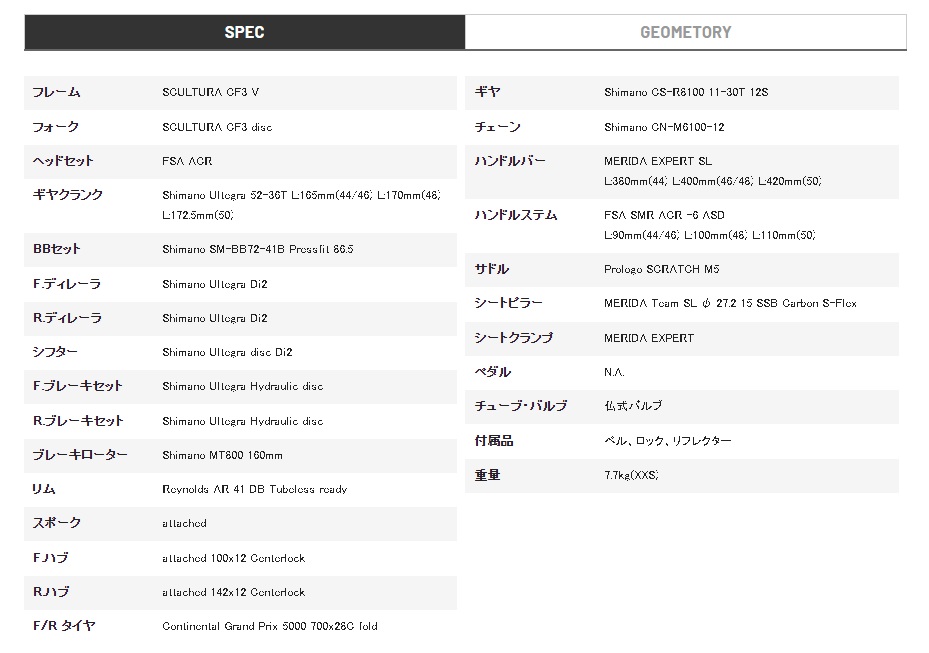
Task: Click the シートピラー row label
Action: (x=508, y=303)
